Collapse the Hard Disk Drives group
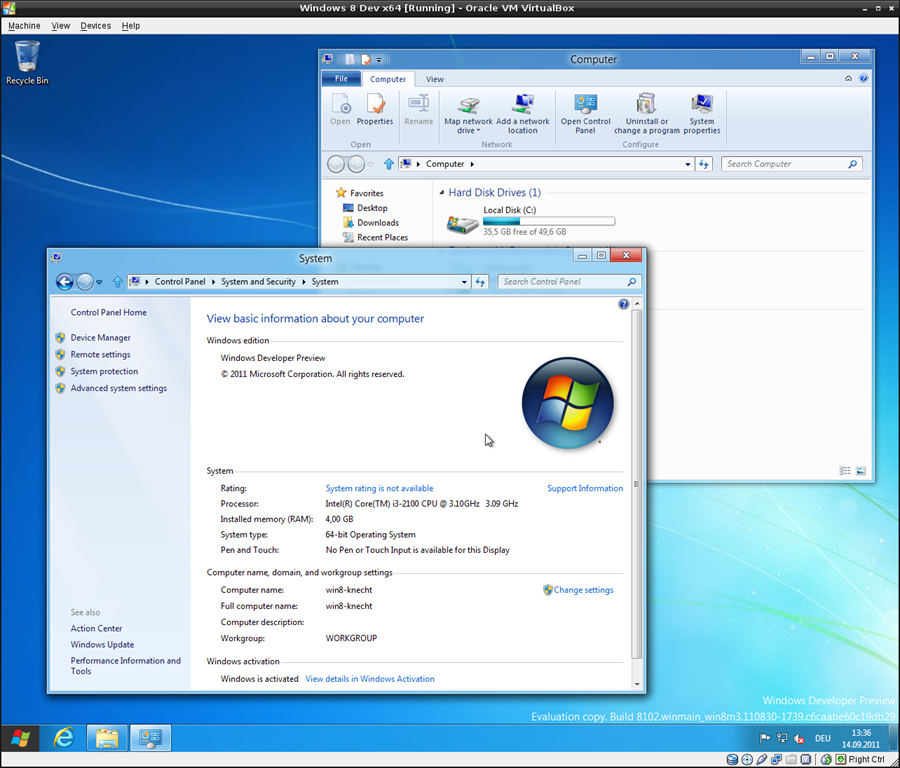This screenshot has width=900, height=768. [441, 192]
